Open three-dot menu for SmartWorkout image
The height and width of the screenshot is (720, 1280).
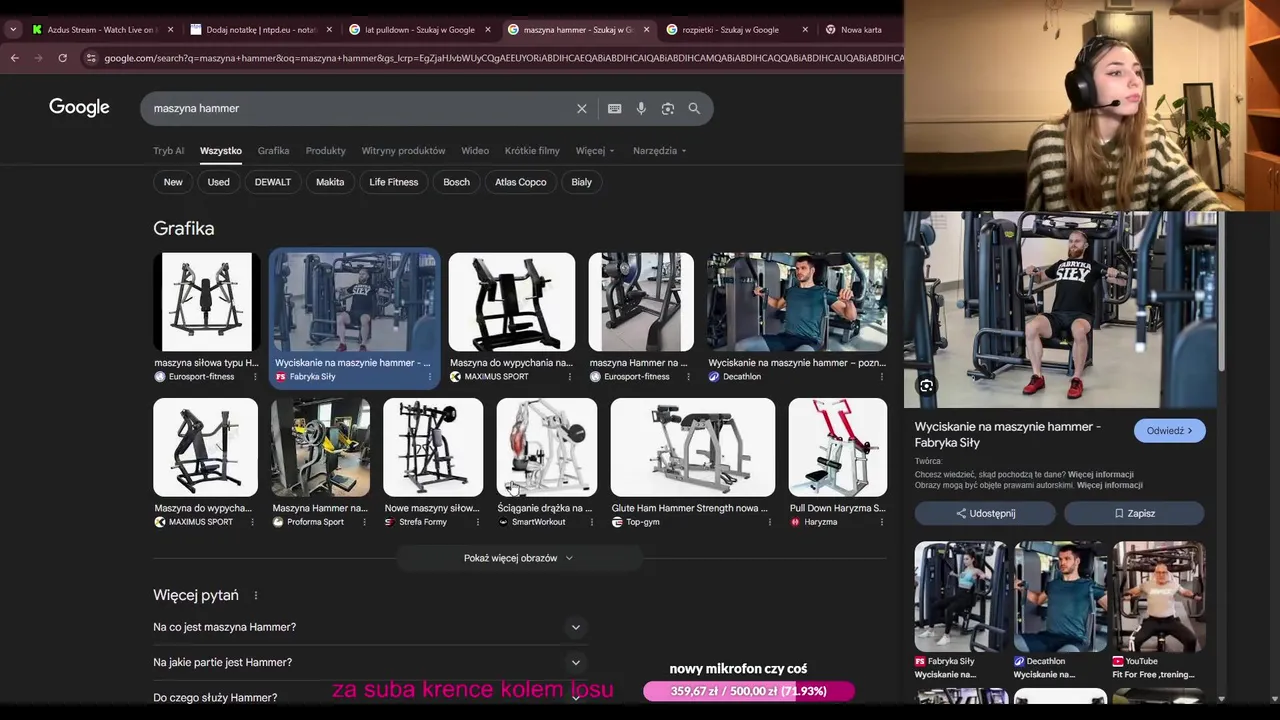(592, 522)
